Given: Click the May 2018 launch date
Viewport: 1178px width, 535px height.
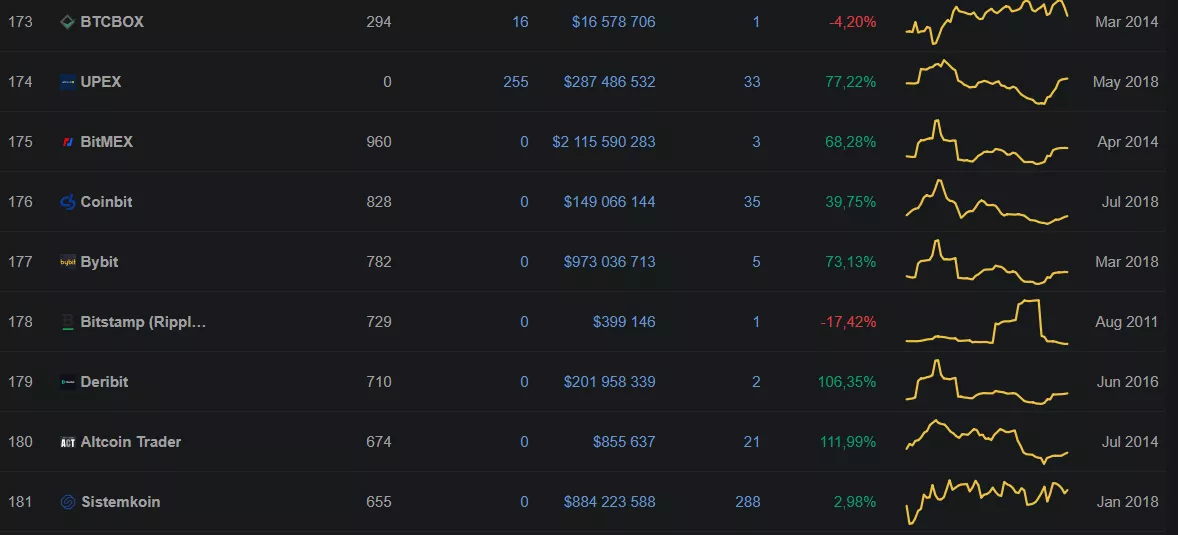Looking at the screenshot, I should (x=1125, y=82).
